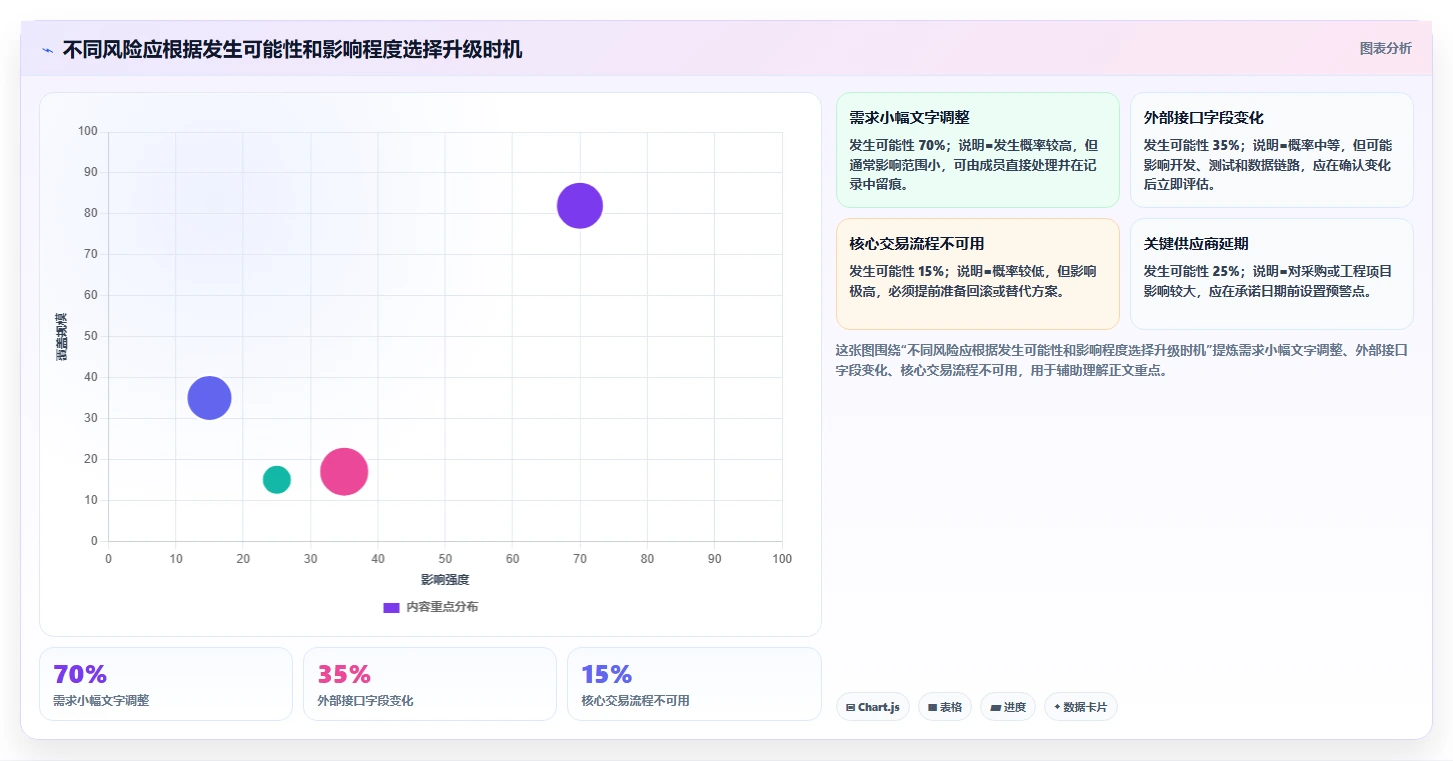Click the main title 不同风险应根据发生可能性
This screenshot has height=761, width=1453.
click(x=292, y=50)
